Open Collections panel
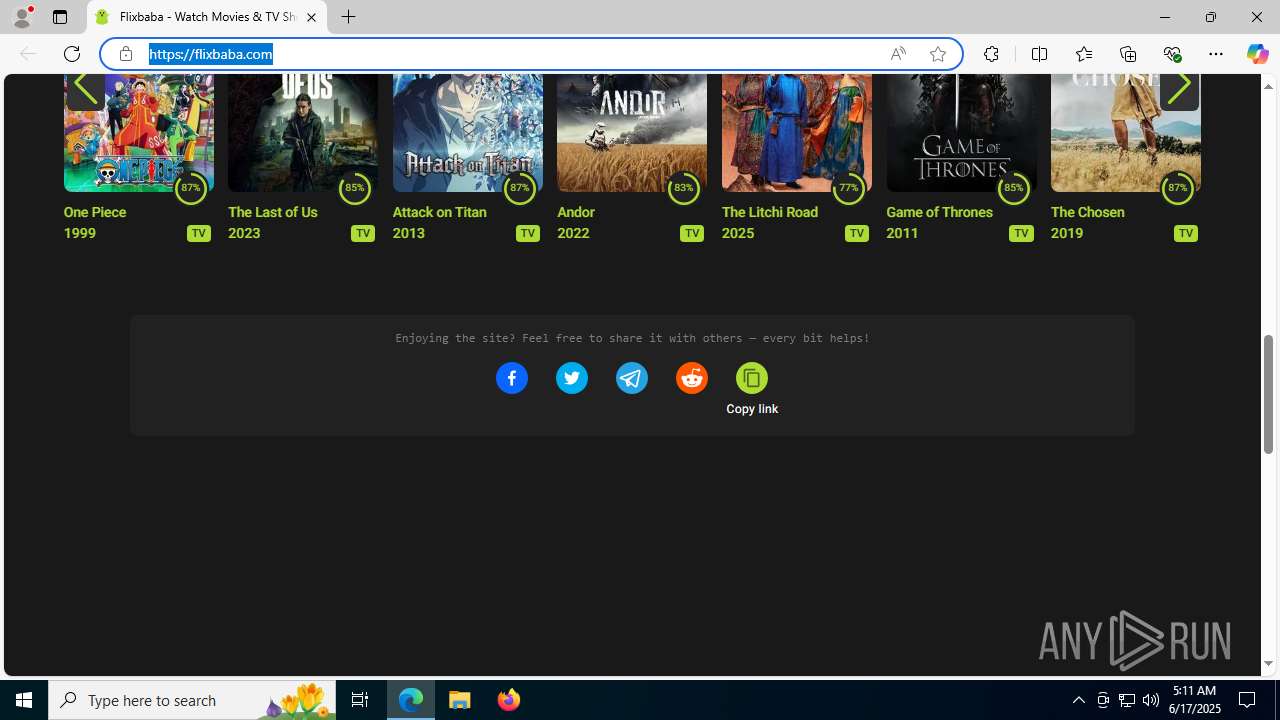The width and height of the screenshot is (1280, 720). 1128,54
